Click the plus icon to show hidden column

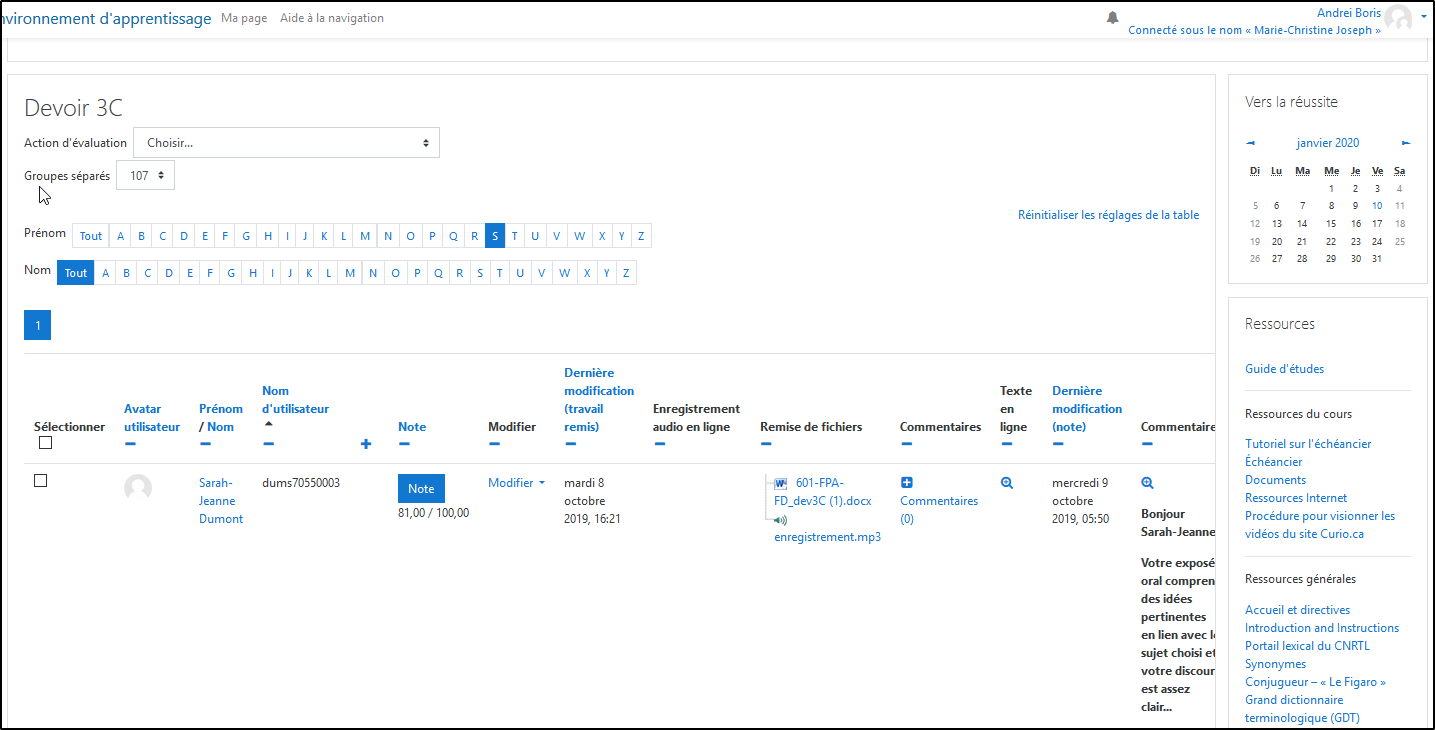coord(366,444)
